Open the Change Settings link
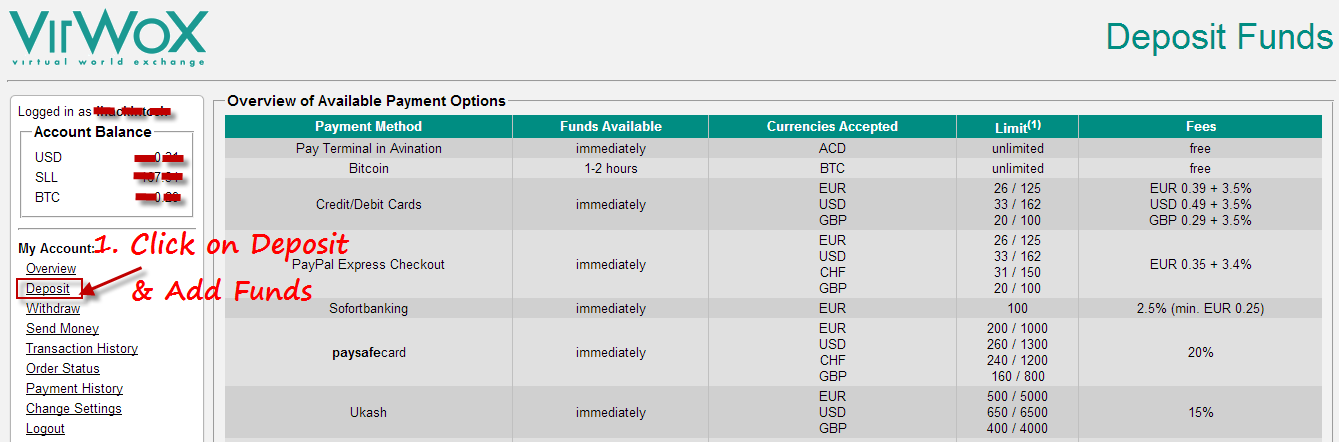This screenshot has height=442, width=1339. coord(74,409)
